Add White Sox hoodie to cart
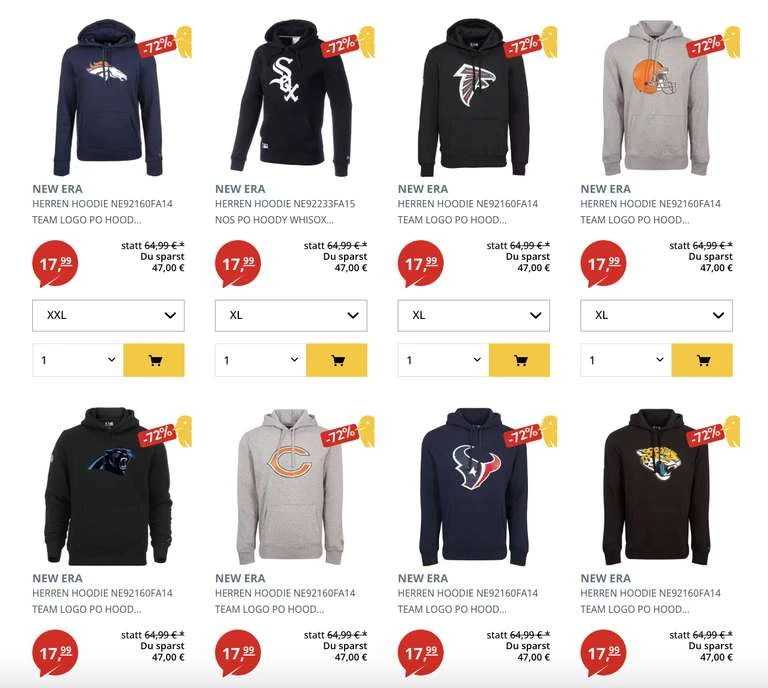Image resolution: width=768 pixels, height=688 pixels. coord(336,360)
